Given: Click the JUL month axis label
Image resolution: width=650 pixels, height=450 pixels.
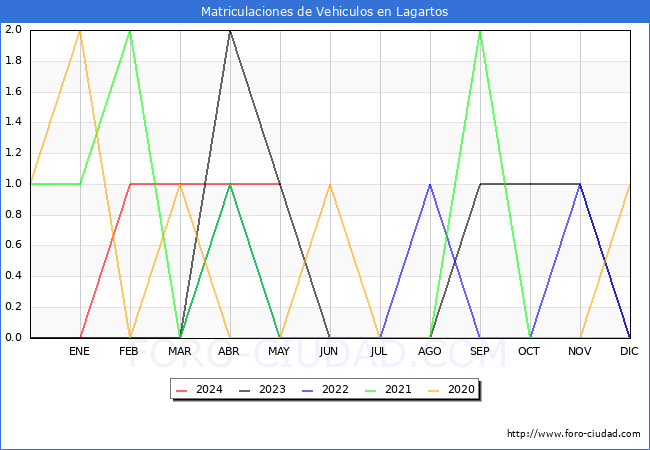Looking at the screenshot, I should 379,351.
